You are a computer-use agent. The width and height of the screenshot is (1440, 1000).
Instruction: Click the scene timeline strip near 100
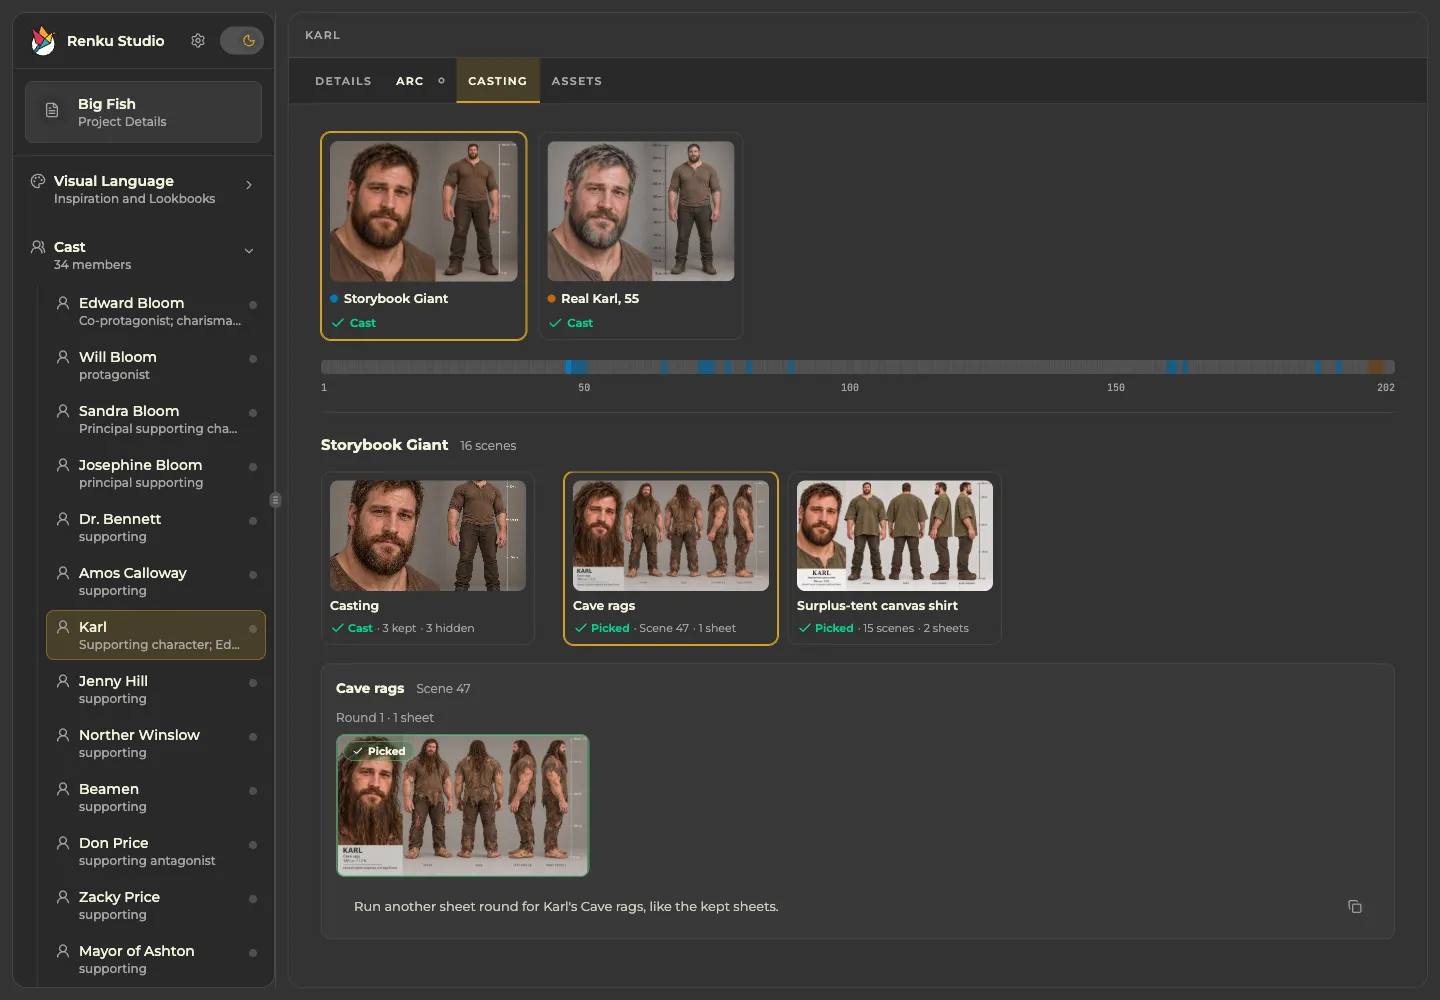pos(850,367)
